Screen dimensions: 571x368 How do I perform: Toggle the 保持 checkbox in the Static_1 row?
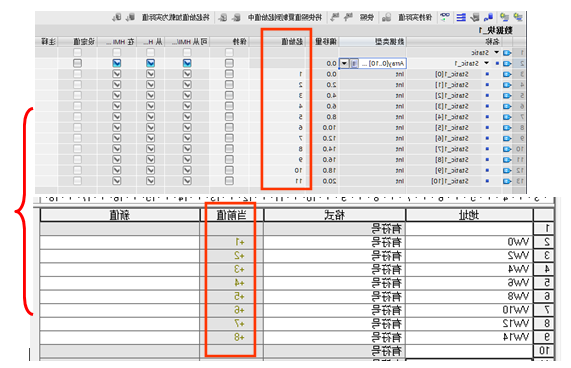click(x=229, y=63)
